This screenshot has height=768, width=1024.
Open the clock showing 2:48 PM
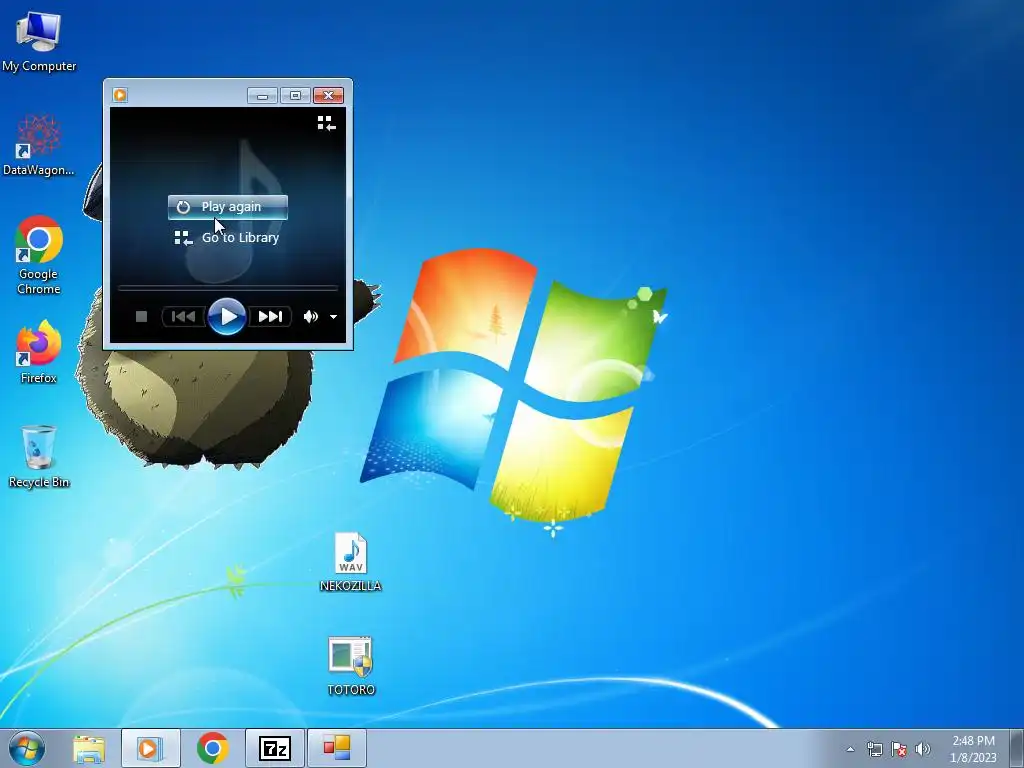(973, 749)
